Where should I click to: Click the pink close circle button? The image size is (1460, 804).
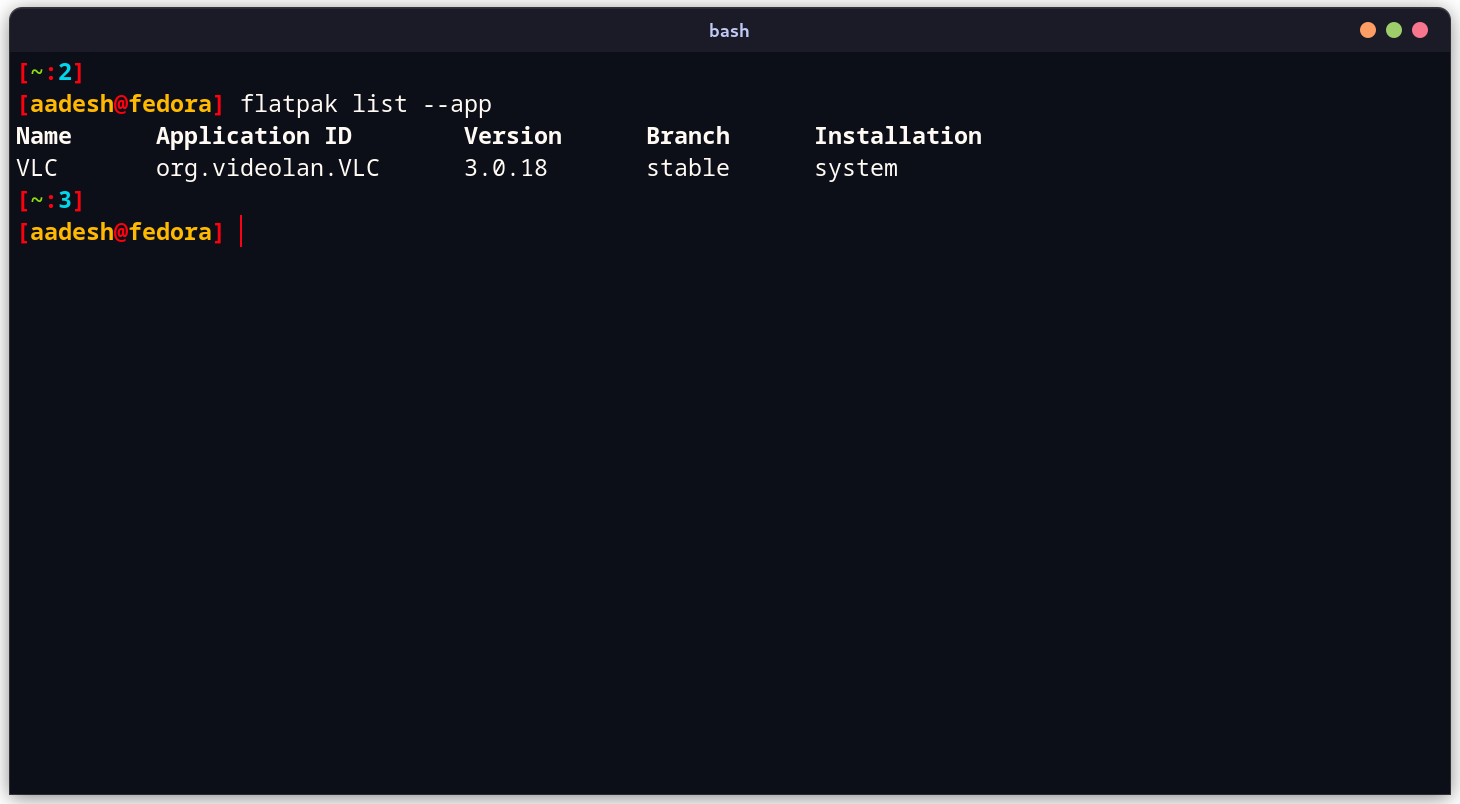tap(1420, 30)
